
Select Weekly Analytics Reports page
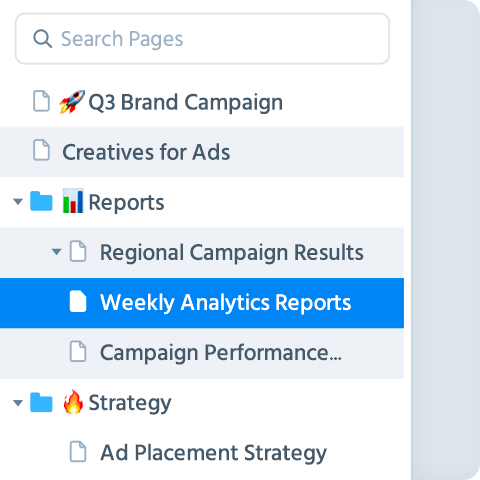202,303
